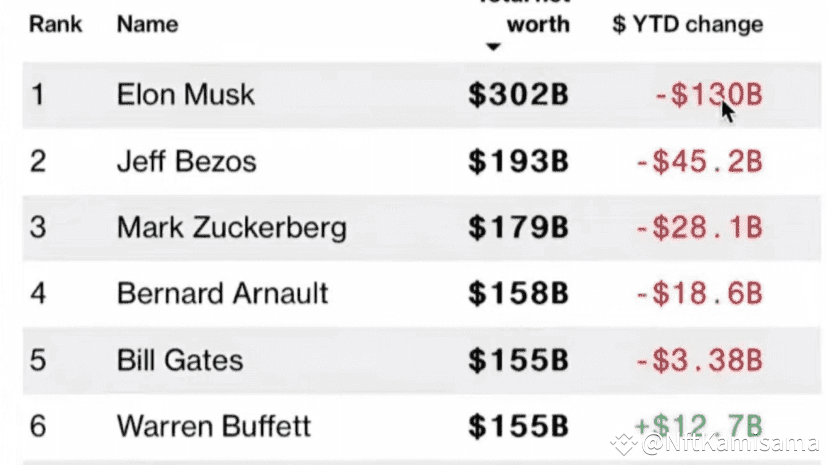Click on Bernard Arnault's name
This screenshot has height=465, width=828.
(x=222, y=293)
